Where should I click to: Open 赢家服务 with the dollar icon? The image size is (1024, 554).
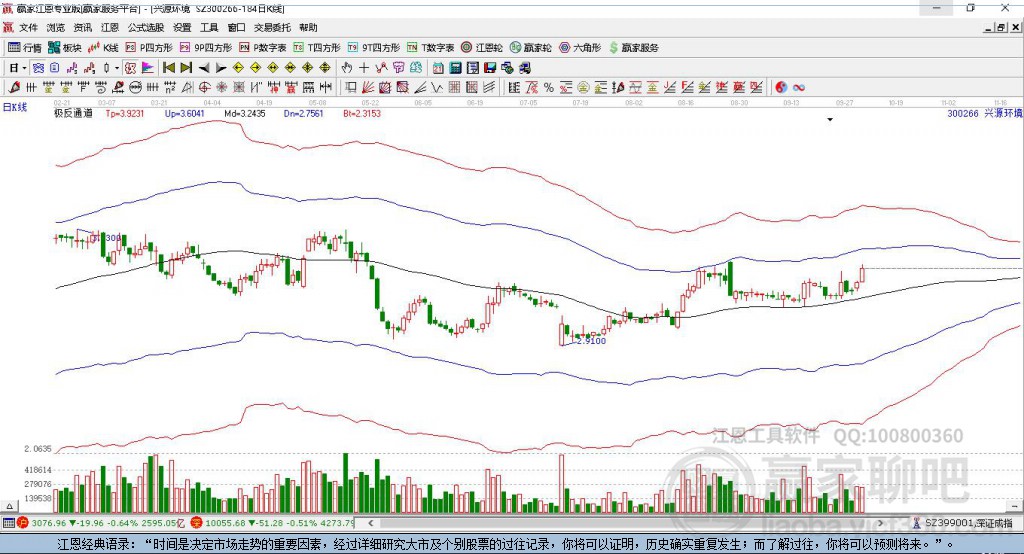(633, 48)
